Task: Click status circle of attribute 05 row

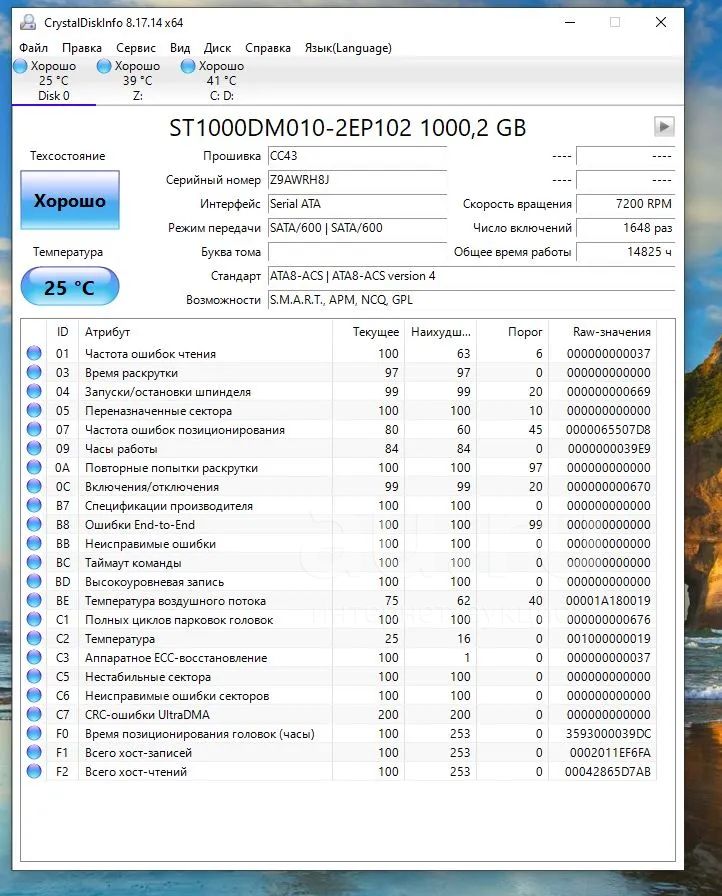Action: point(34,410)
